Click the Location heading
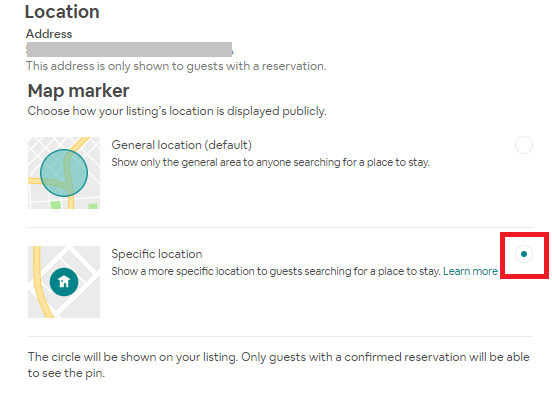The height and width of the screenshot is (398, 552). click(62, 12)
